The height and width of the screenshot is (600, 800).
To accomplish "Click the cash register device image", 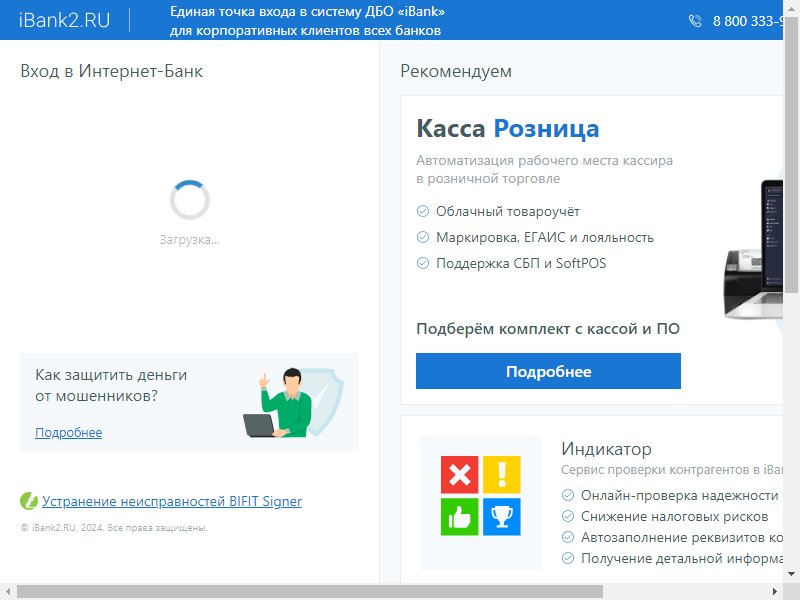I will click(753, 250).
